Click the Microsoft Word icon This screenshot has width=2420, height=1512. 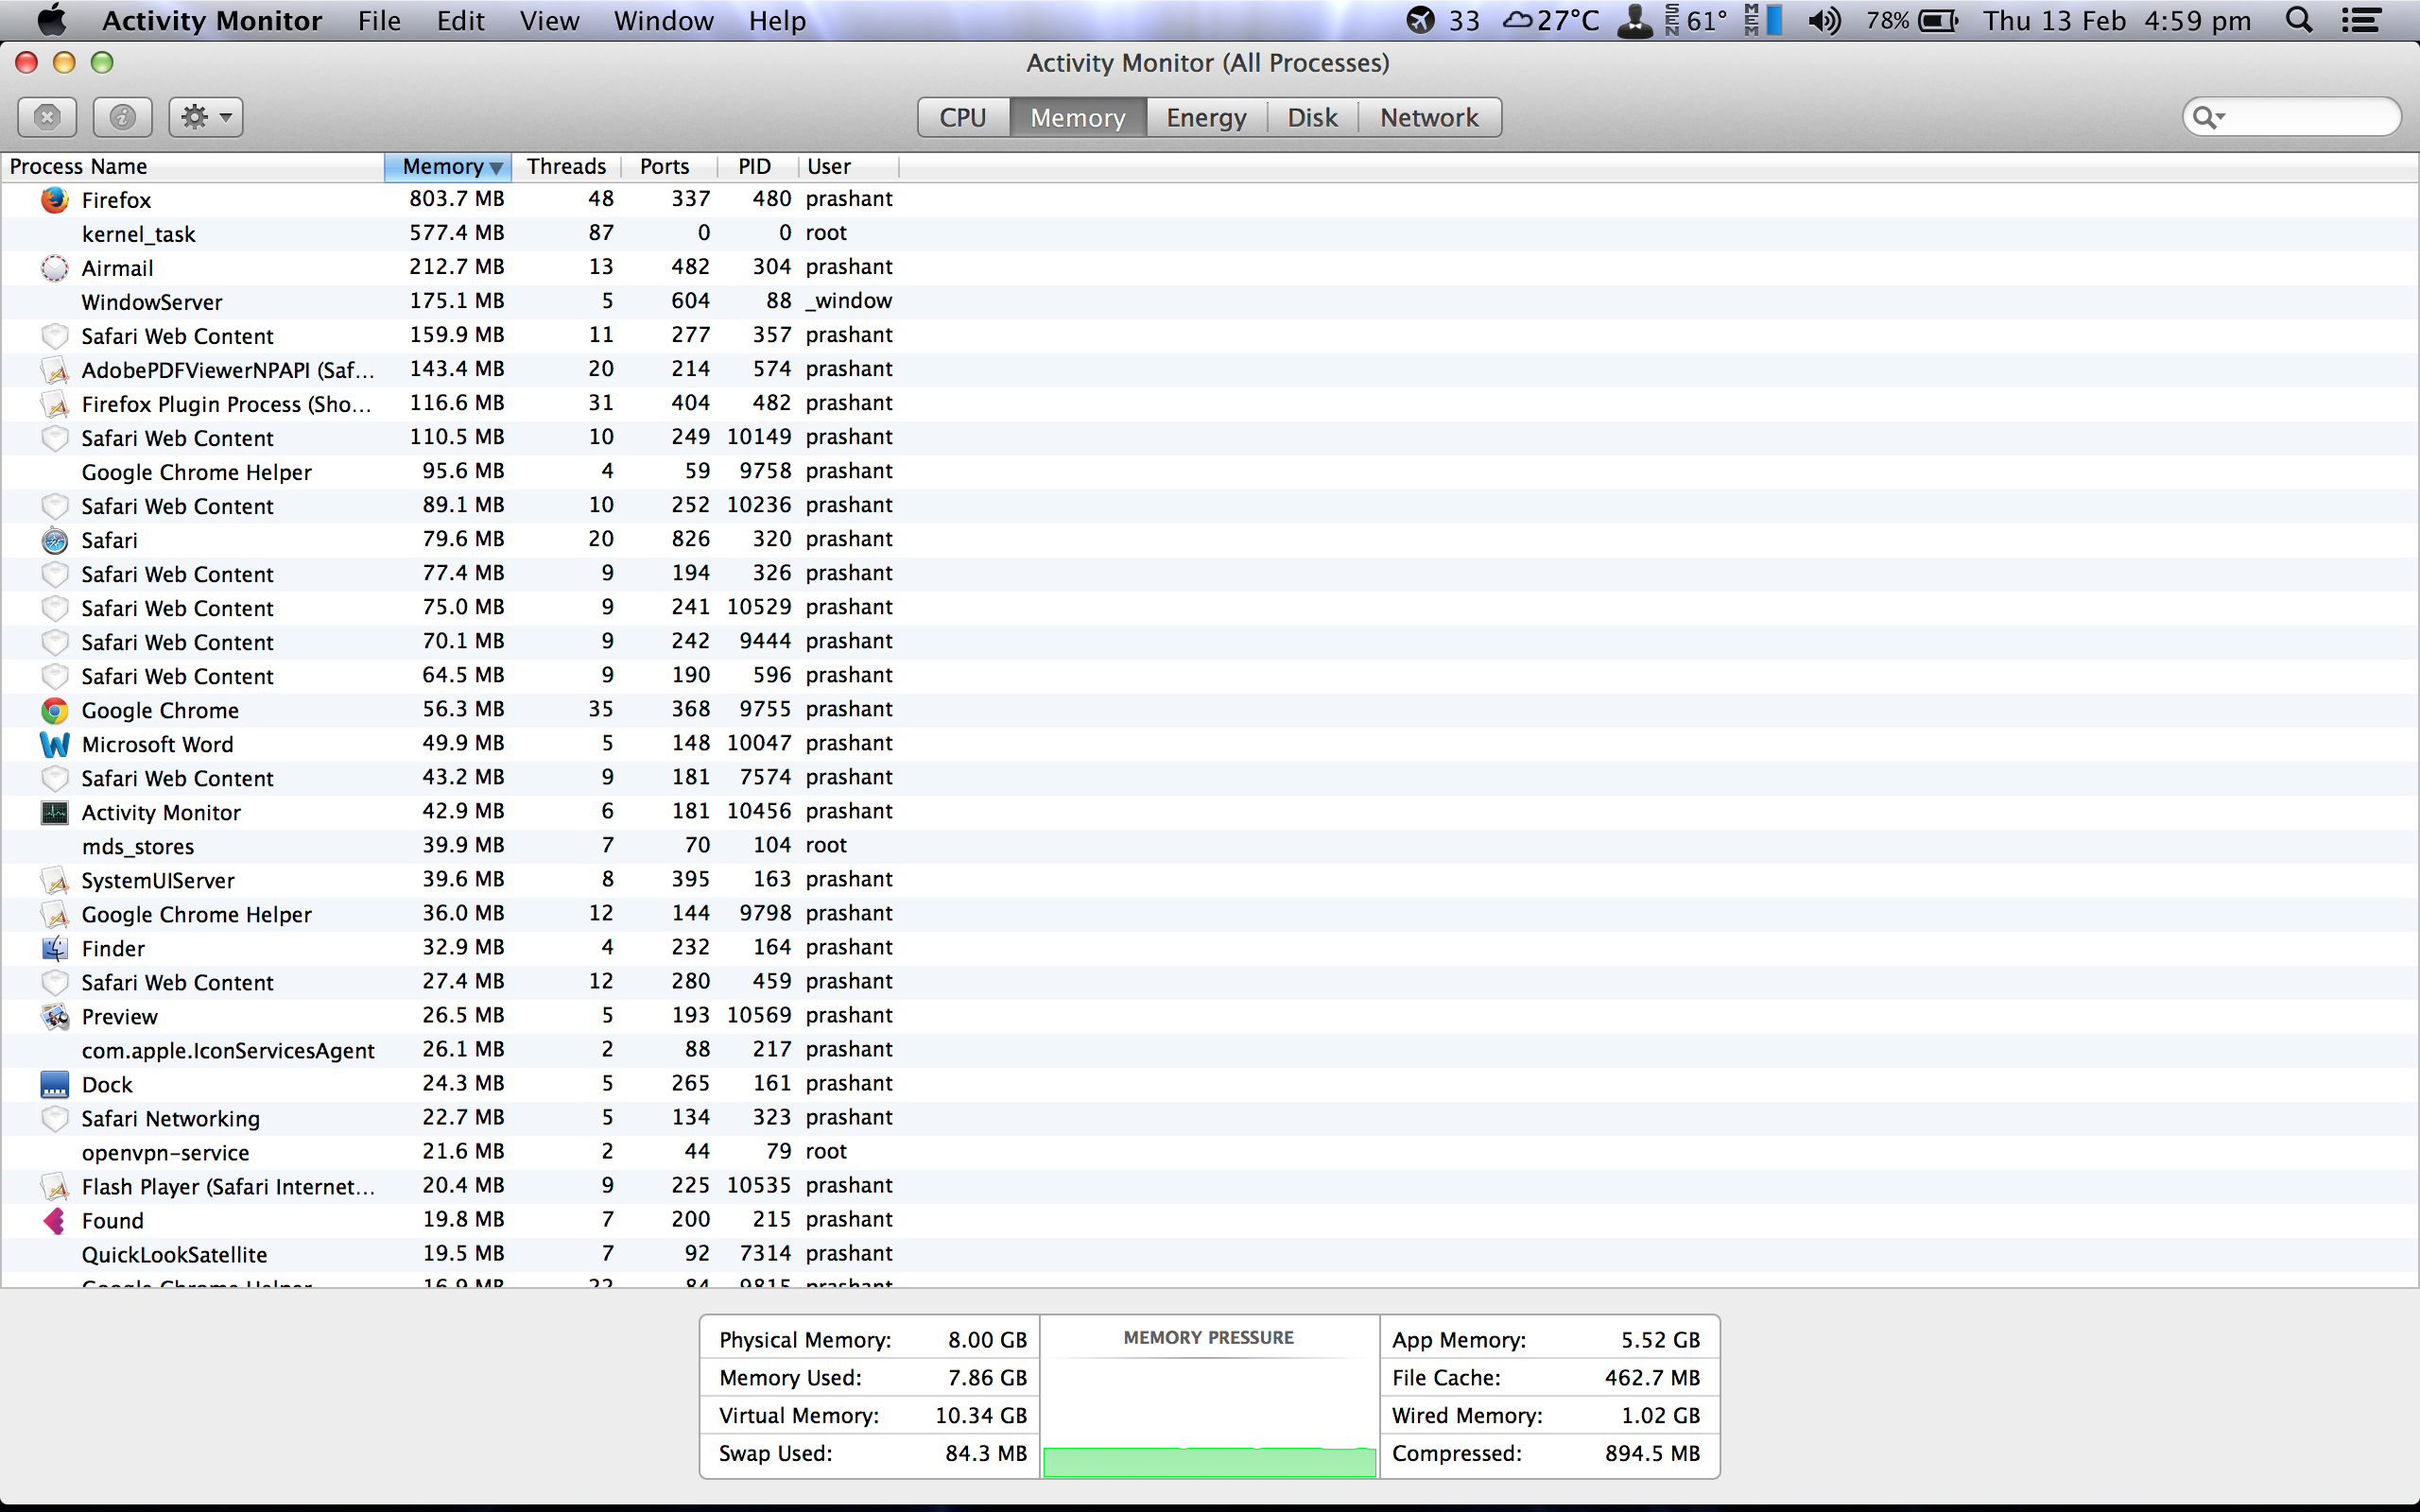pos(55,744)
